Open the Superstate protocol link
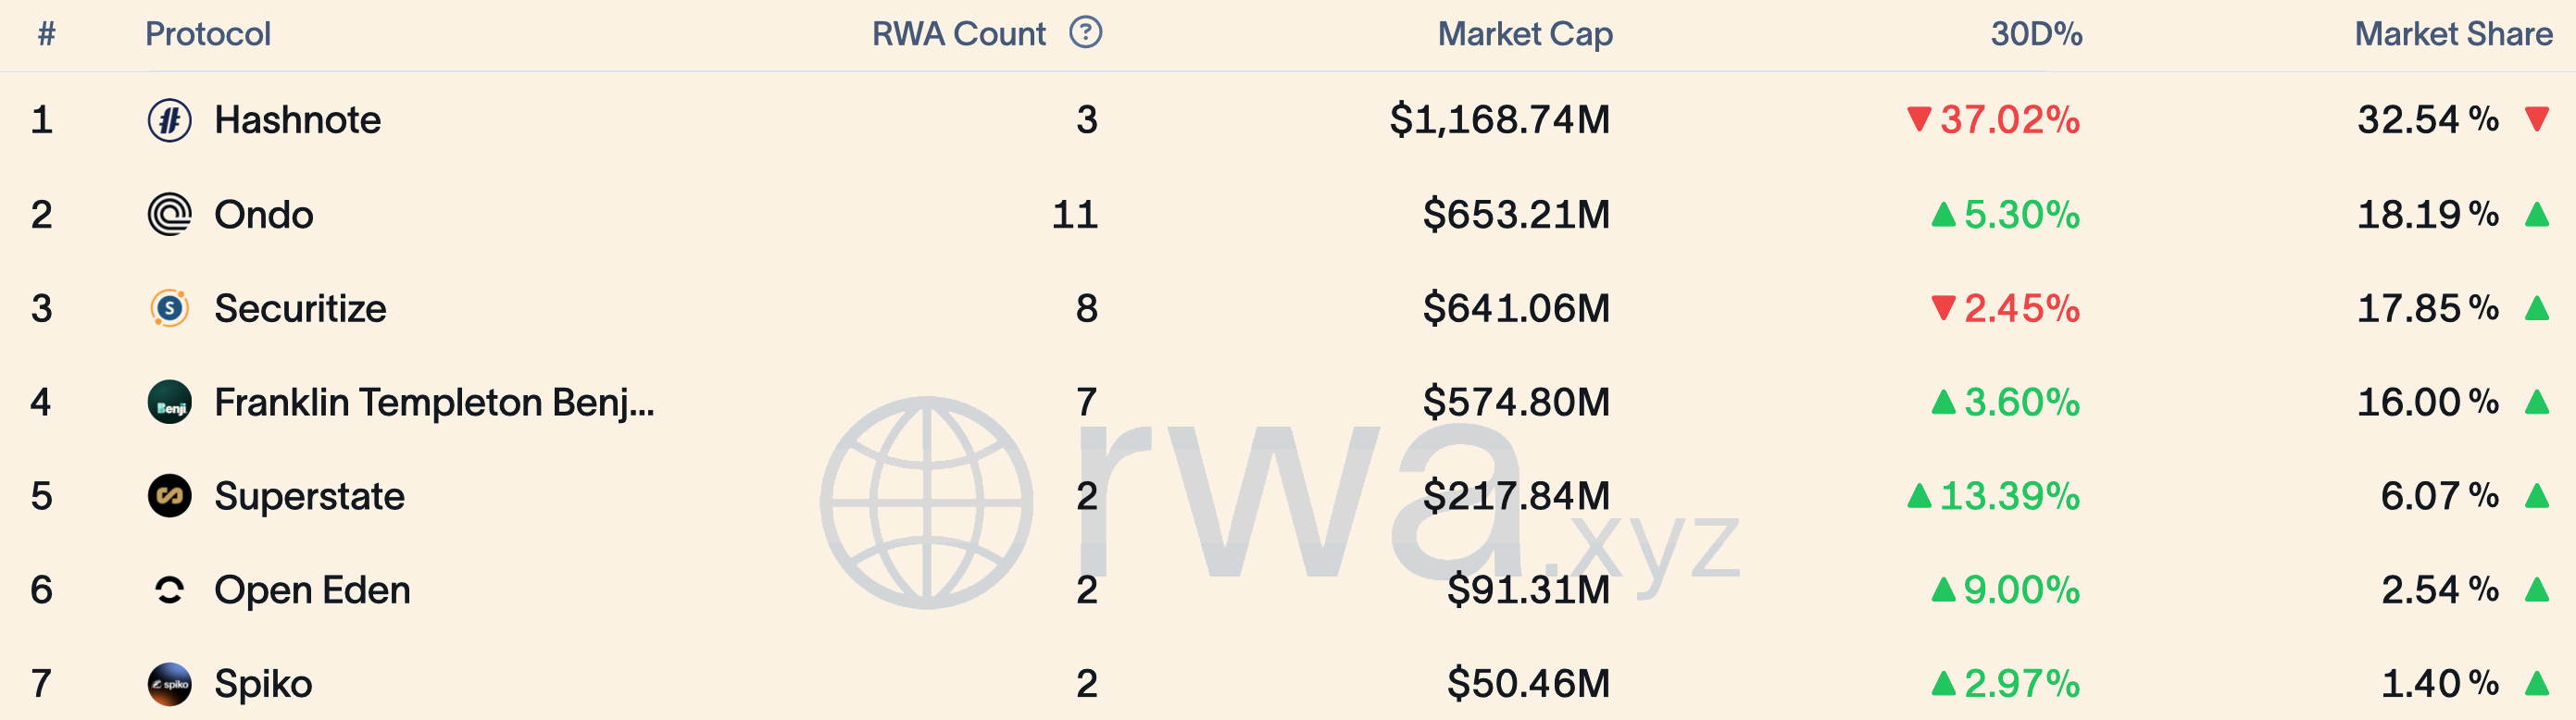Image resolution: width=2576 pixels, height=720 pixels. [x=309, y=496]
